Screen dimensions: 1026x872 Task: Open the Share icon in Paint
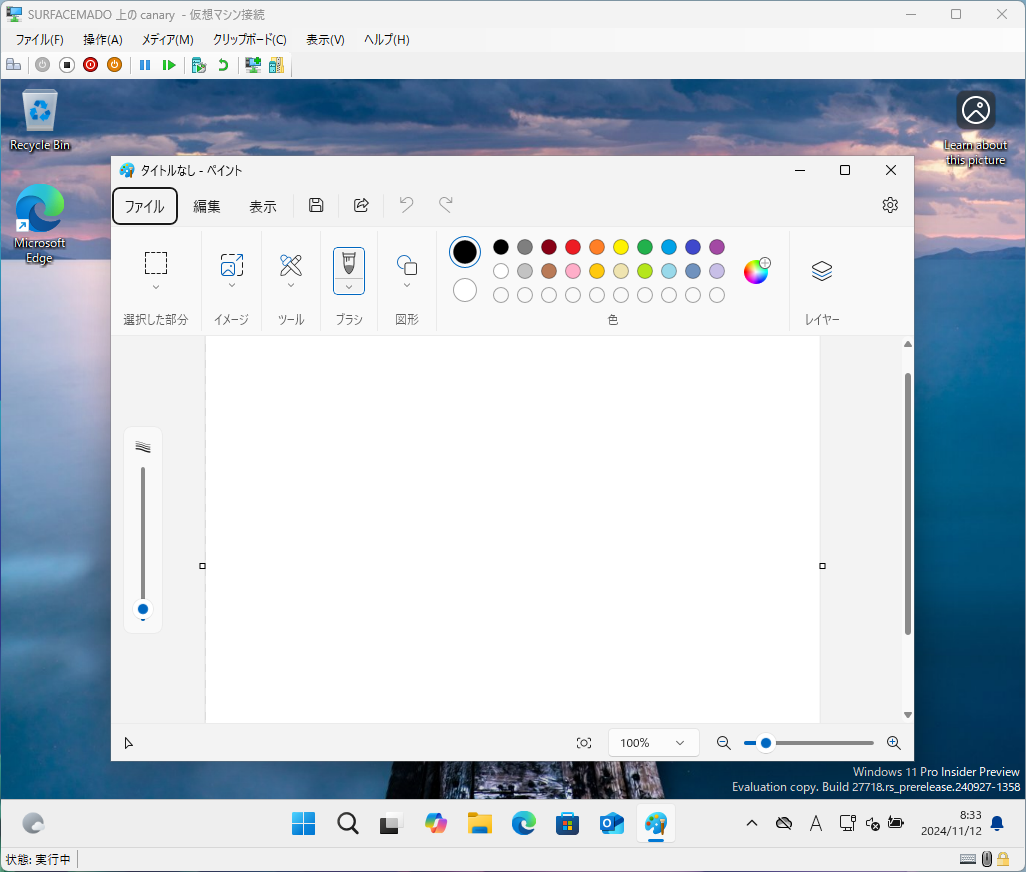361,205
